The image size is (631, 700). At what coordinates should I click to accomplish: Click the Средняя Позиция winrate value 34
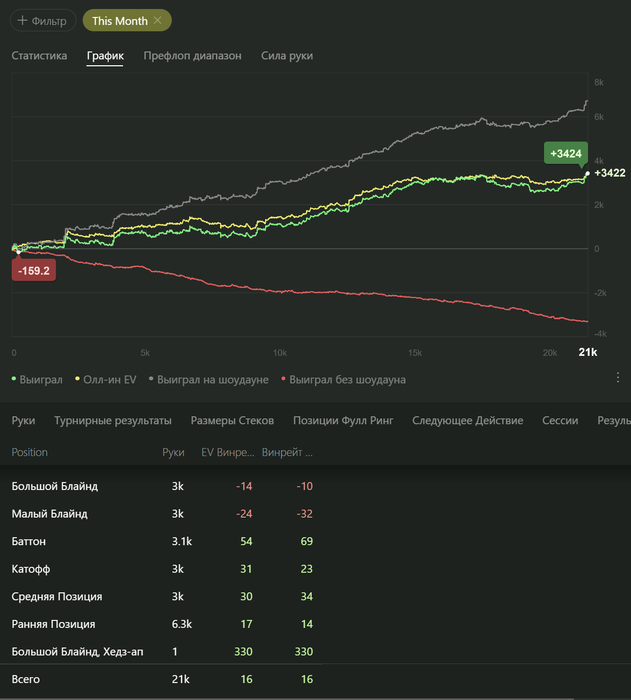[x=306, y=597]
